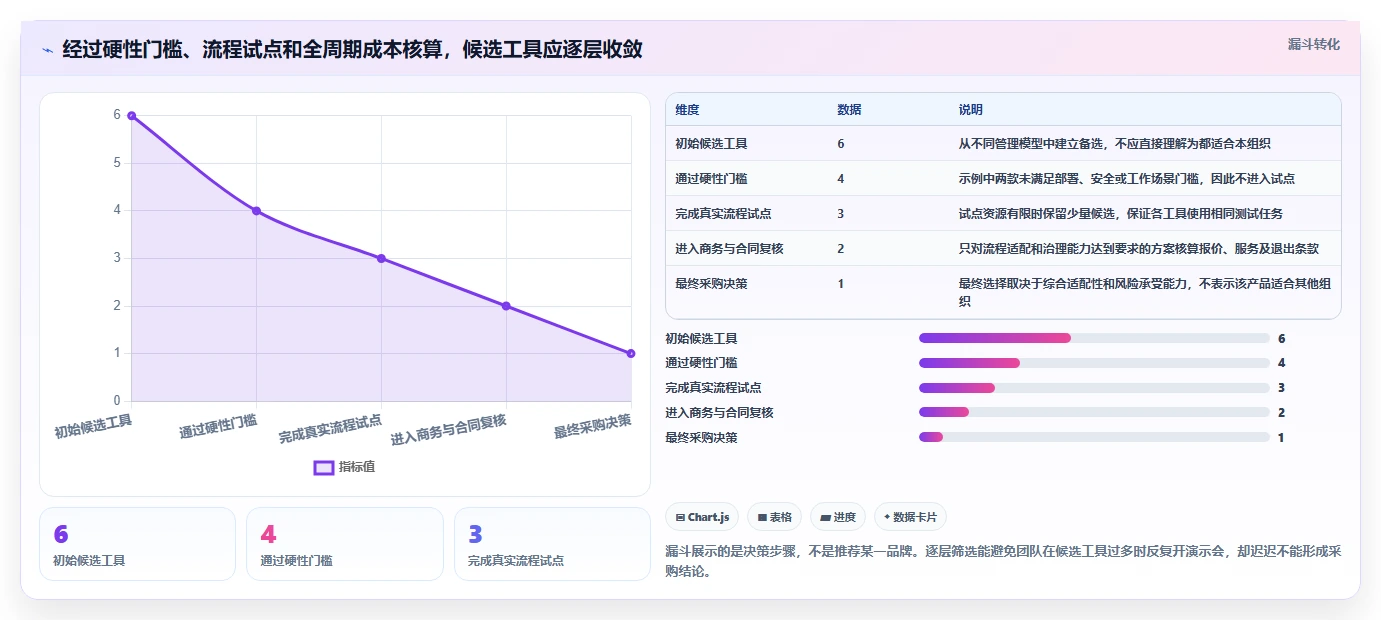Toggle the 指标值 legend swatch
The height and width of the screenshot is (620, 1381).
[x=323, y=467]
